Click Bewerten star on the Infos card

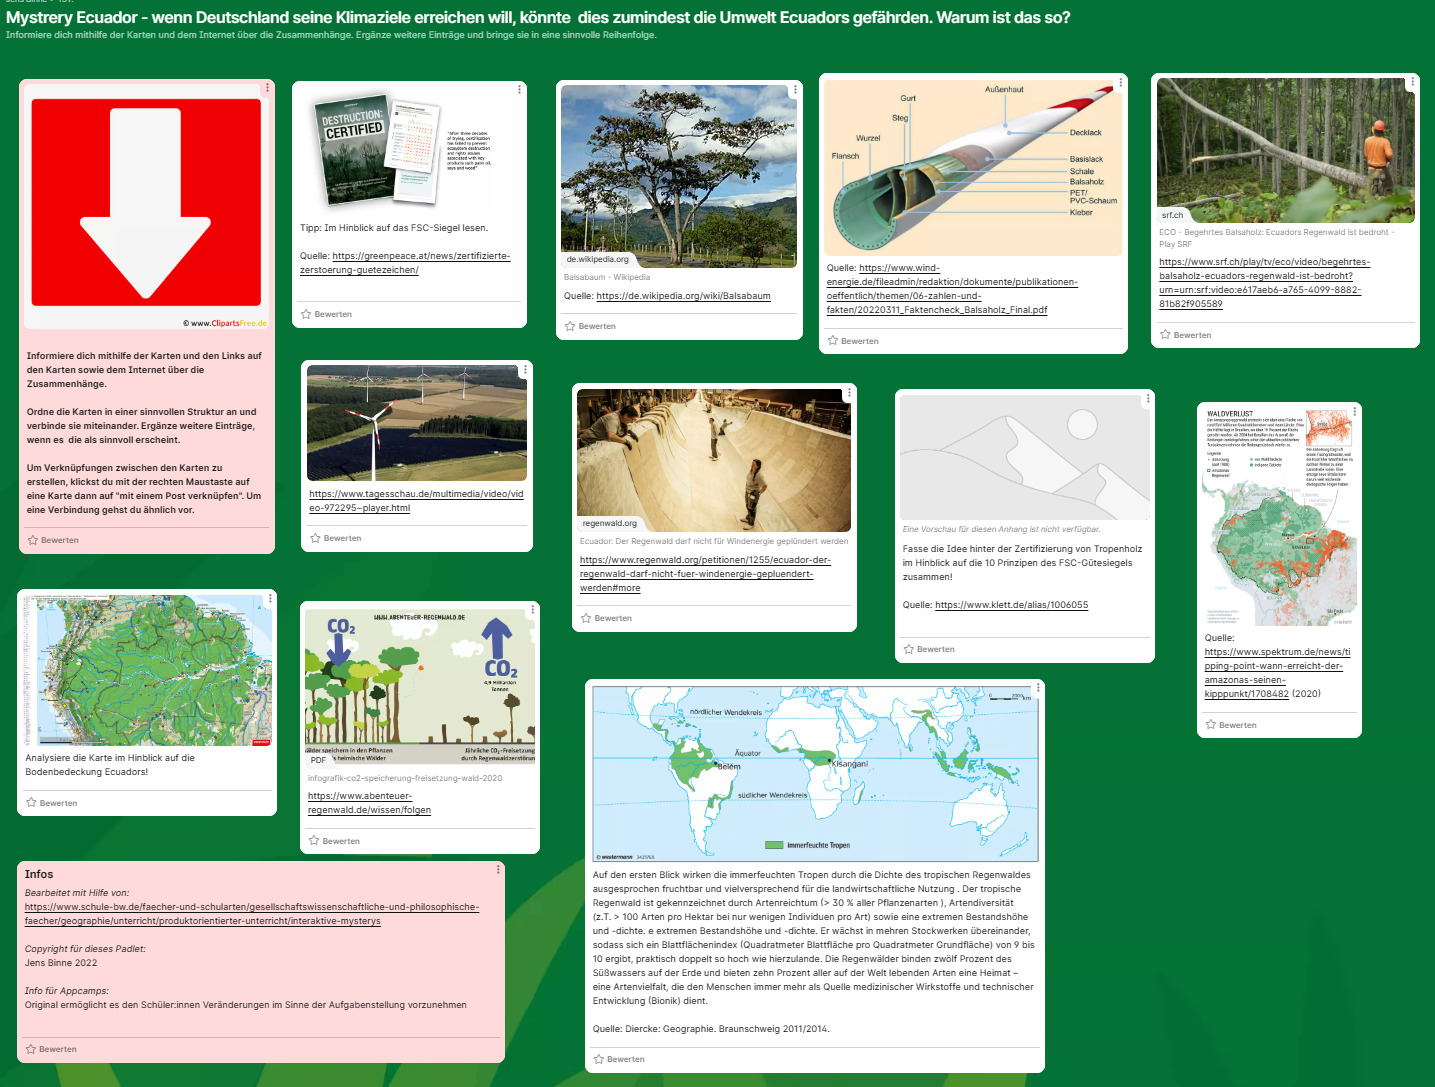pyautogui.click(x=31, y=1049)
